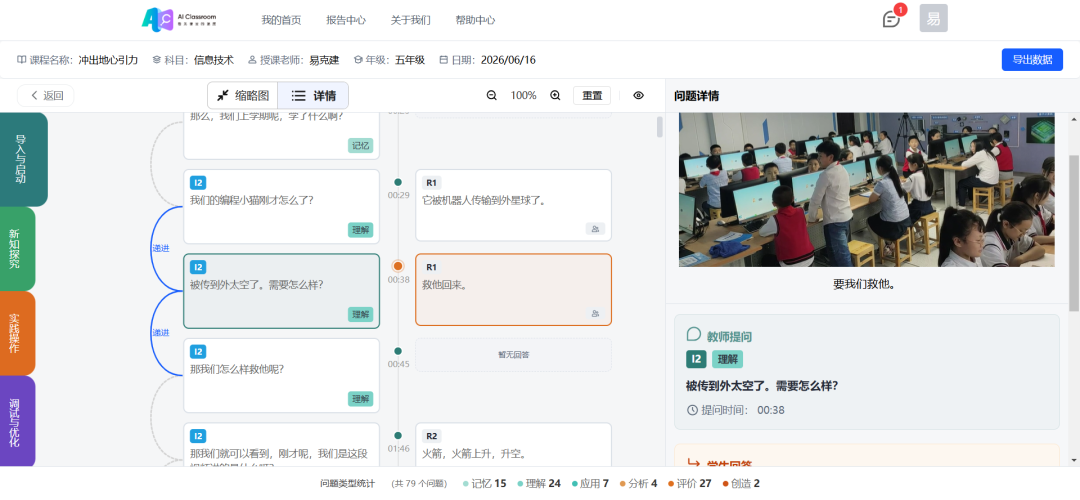The width and height of the screenshot is (1080, 500).
Task: Open 帮助中心 menu item
Action: click(x=475, y=20)
